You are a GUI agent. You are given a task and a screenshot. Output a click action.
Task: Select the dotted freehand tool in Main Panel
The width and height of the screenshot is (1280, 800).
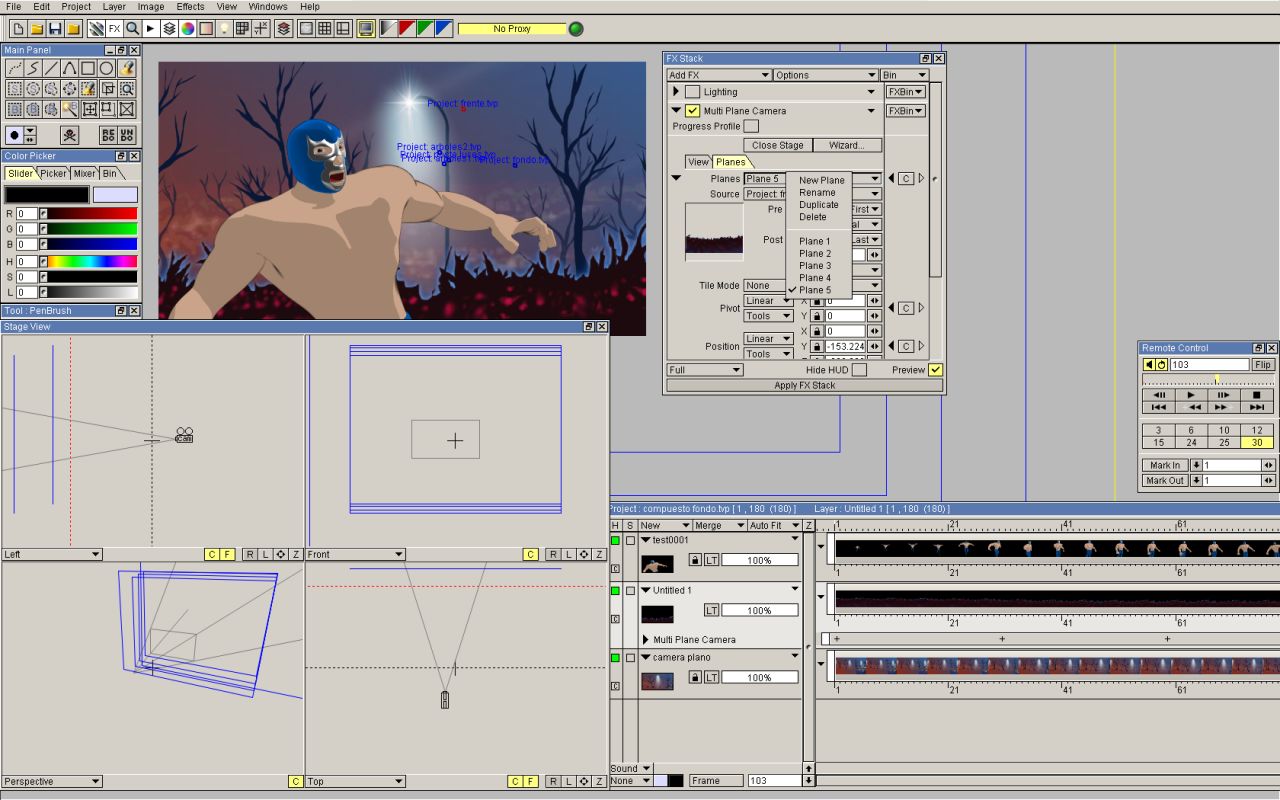point(14,68)
